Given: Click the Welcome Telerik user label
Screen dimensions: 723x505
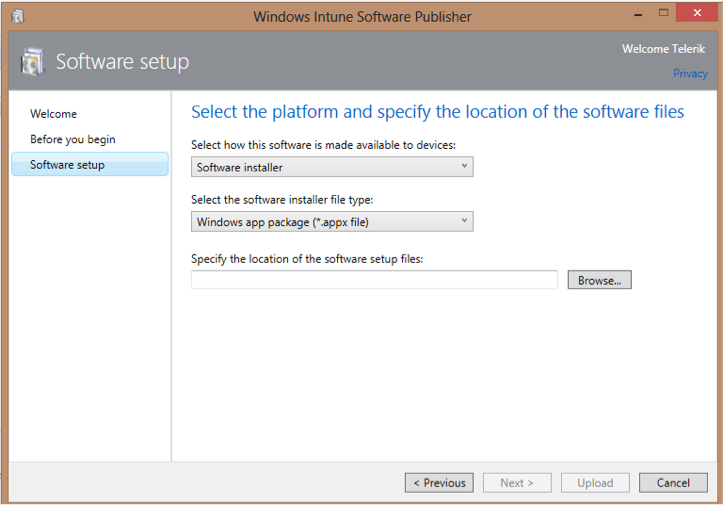Looking at the screenshot, I should point(664,48).
